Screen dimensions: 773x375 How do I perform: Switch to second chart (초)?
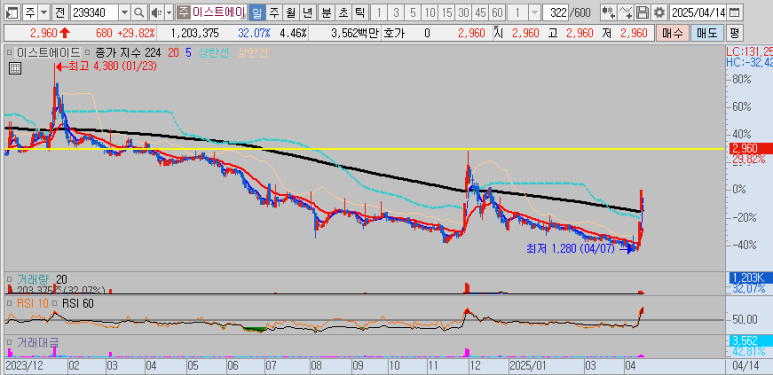click(343, 12)
